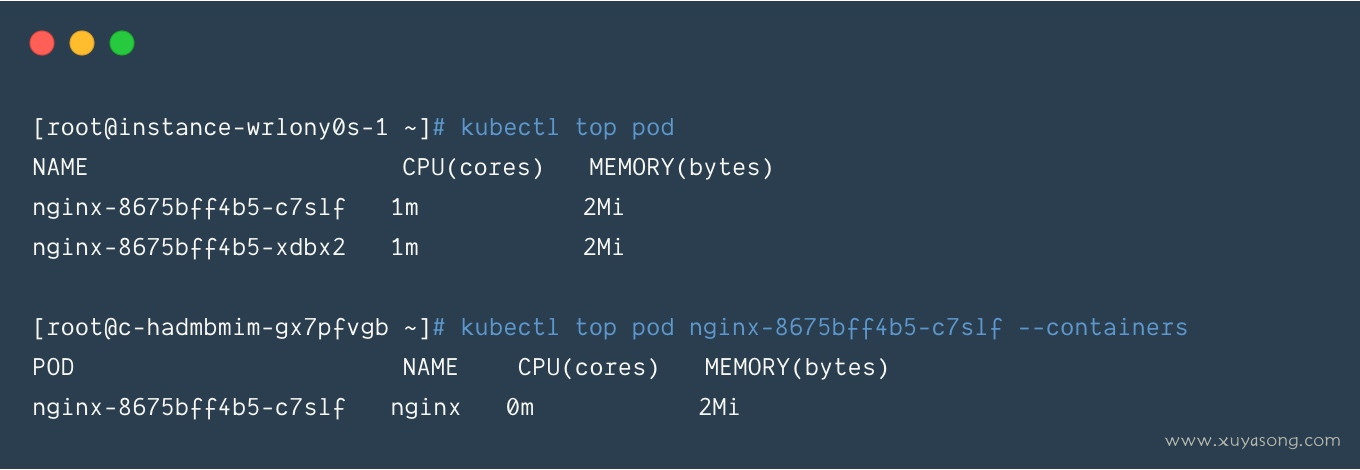Click pod name nginx-8675bff4b5-c7slf in first table

coord(189,208)
